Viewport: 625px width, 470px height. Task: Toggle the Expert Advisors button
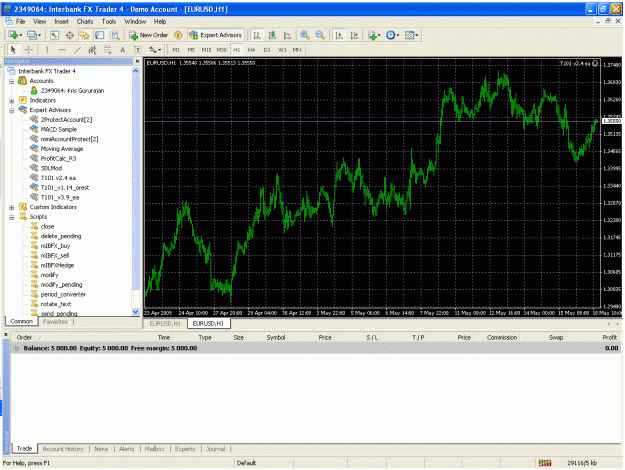[x=216, y=35]
